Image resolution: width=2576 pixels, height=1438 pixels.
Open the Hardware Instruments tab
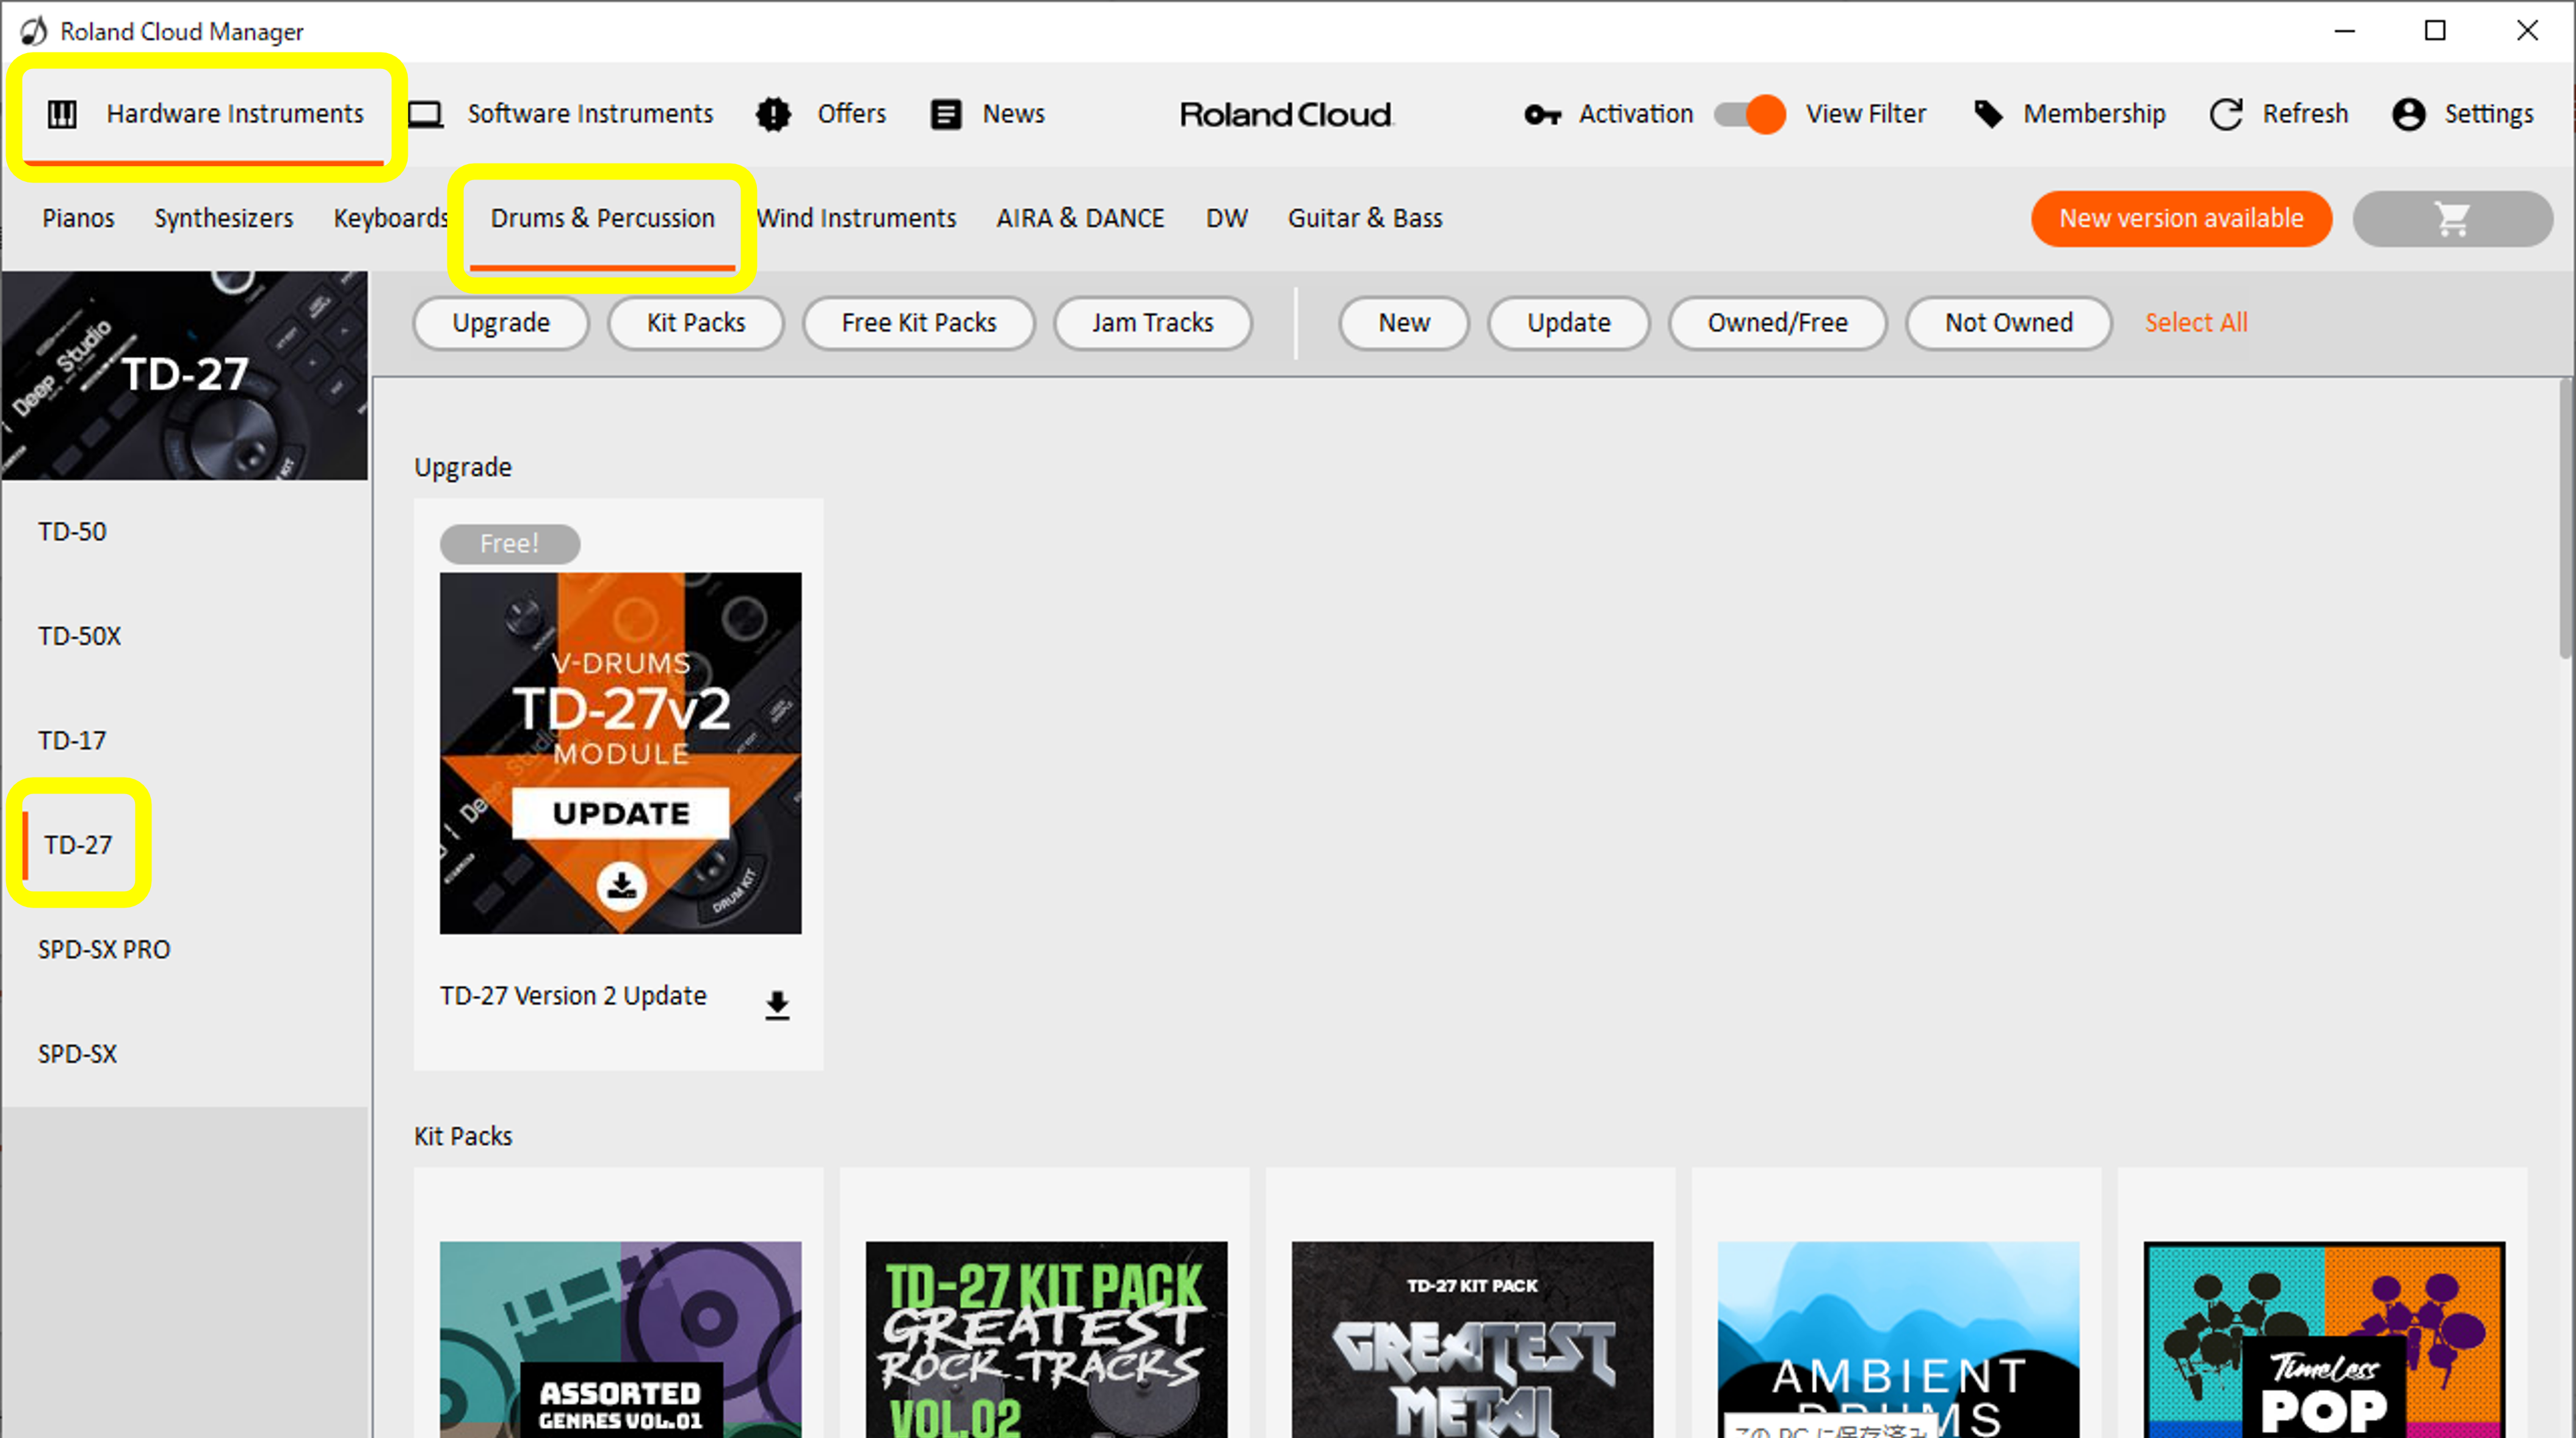click(x=205, y=114)
